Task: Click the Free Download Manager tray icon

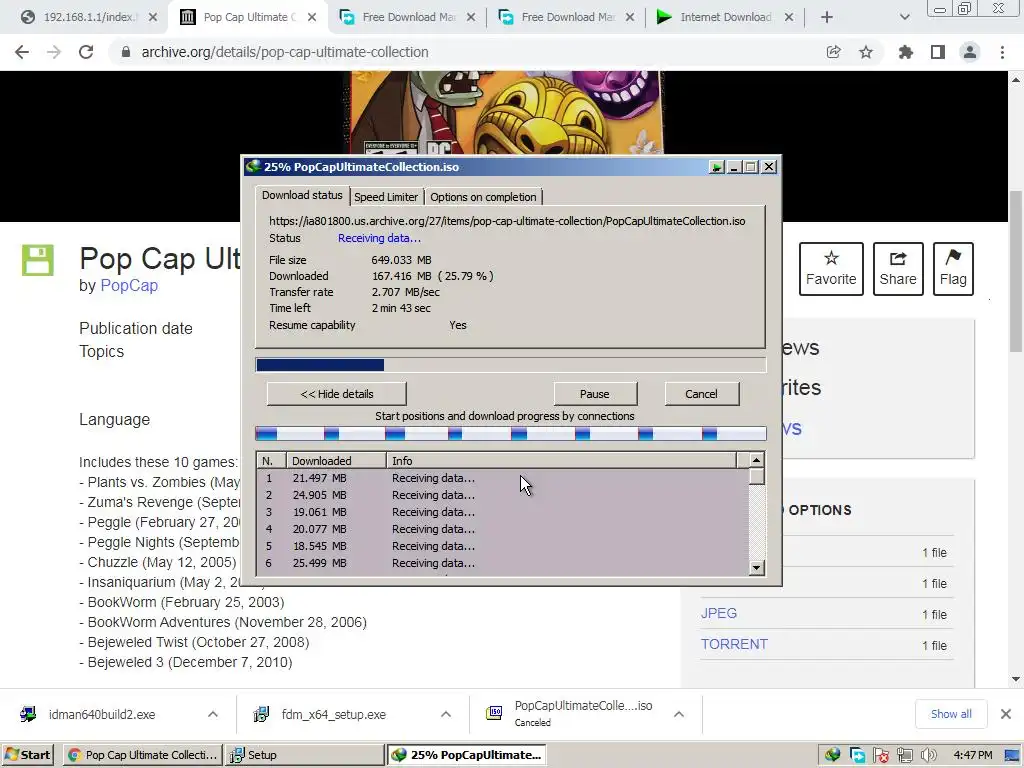Action: [x=857, y=756]
